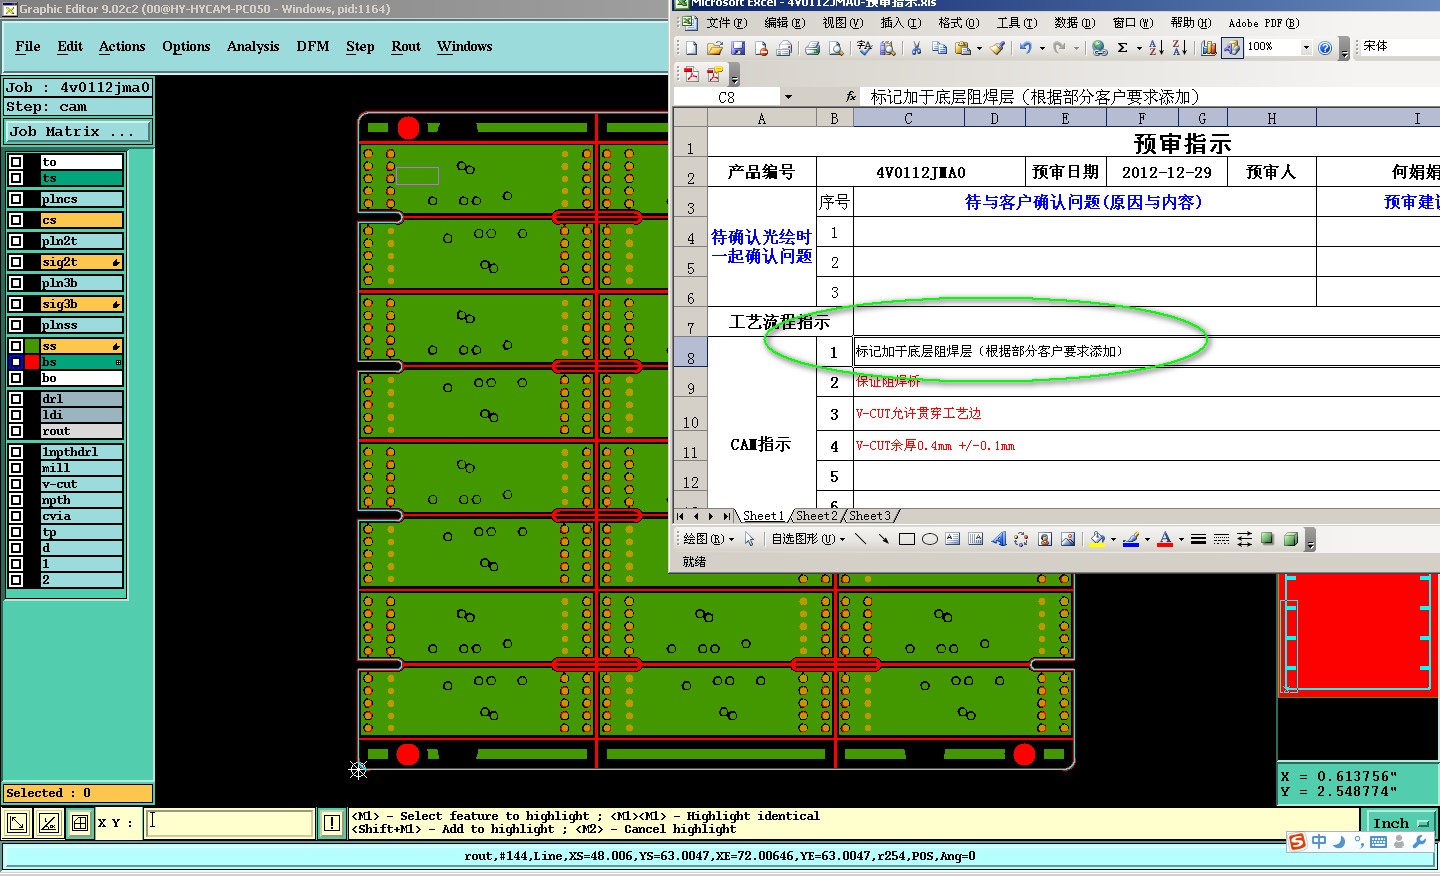Open the Inch units dropdown
Screen dimensions: 1440x876
tap(1400, 823)
